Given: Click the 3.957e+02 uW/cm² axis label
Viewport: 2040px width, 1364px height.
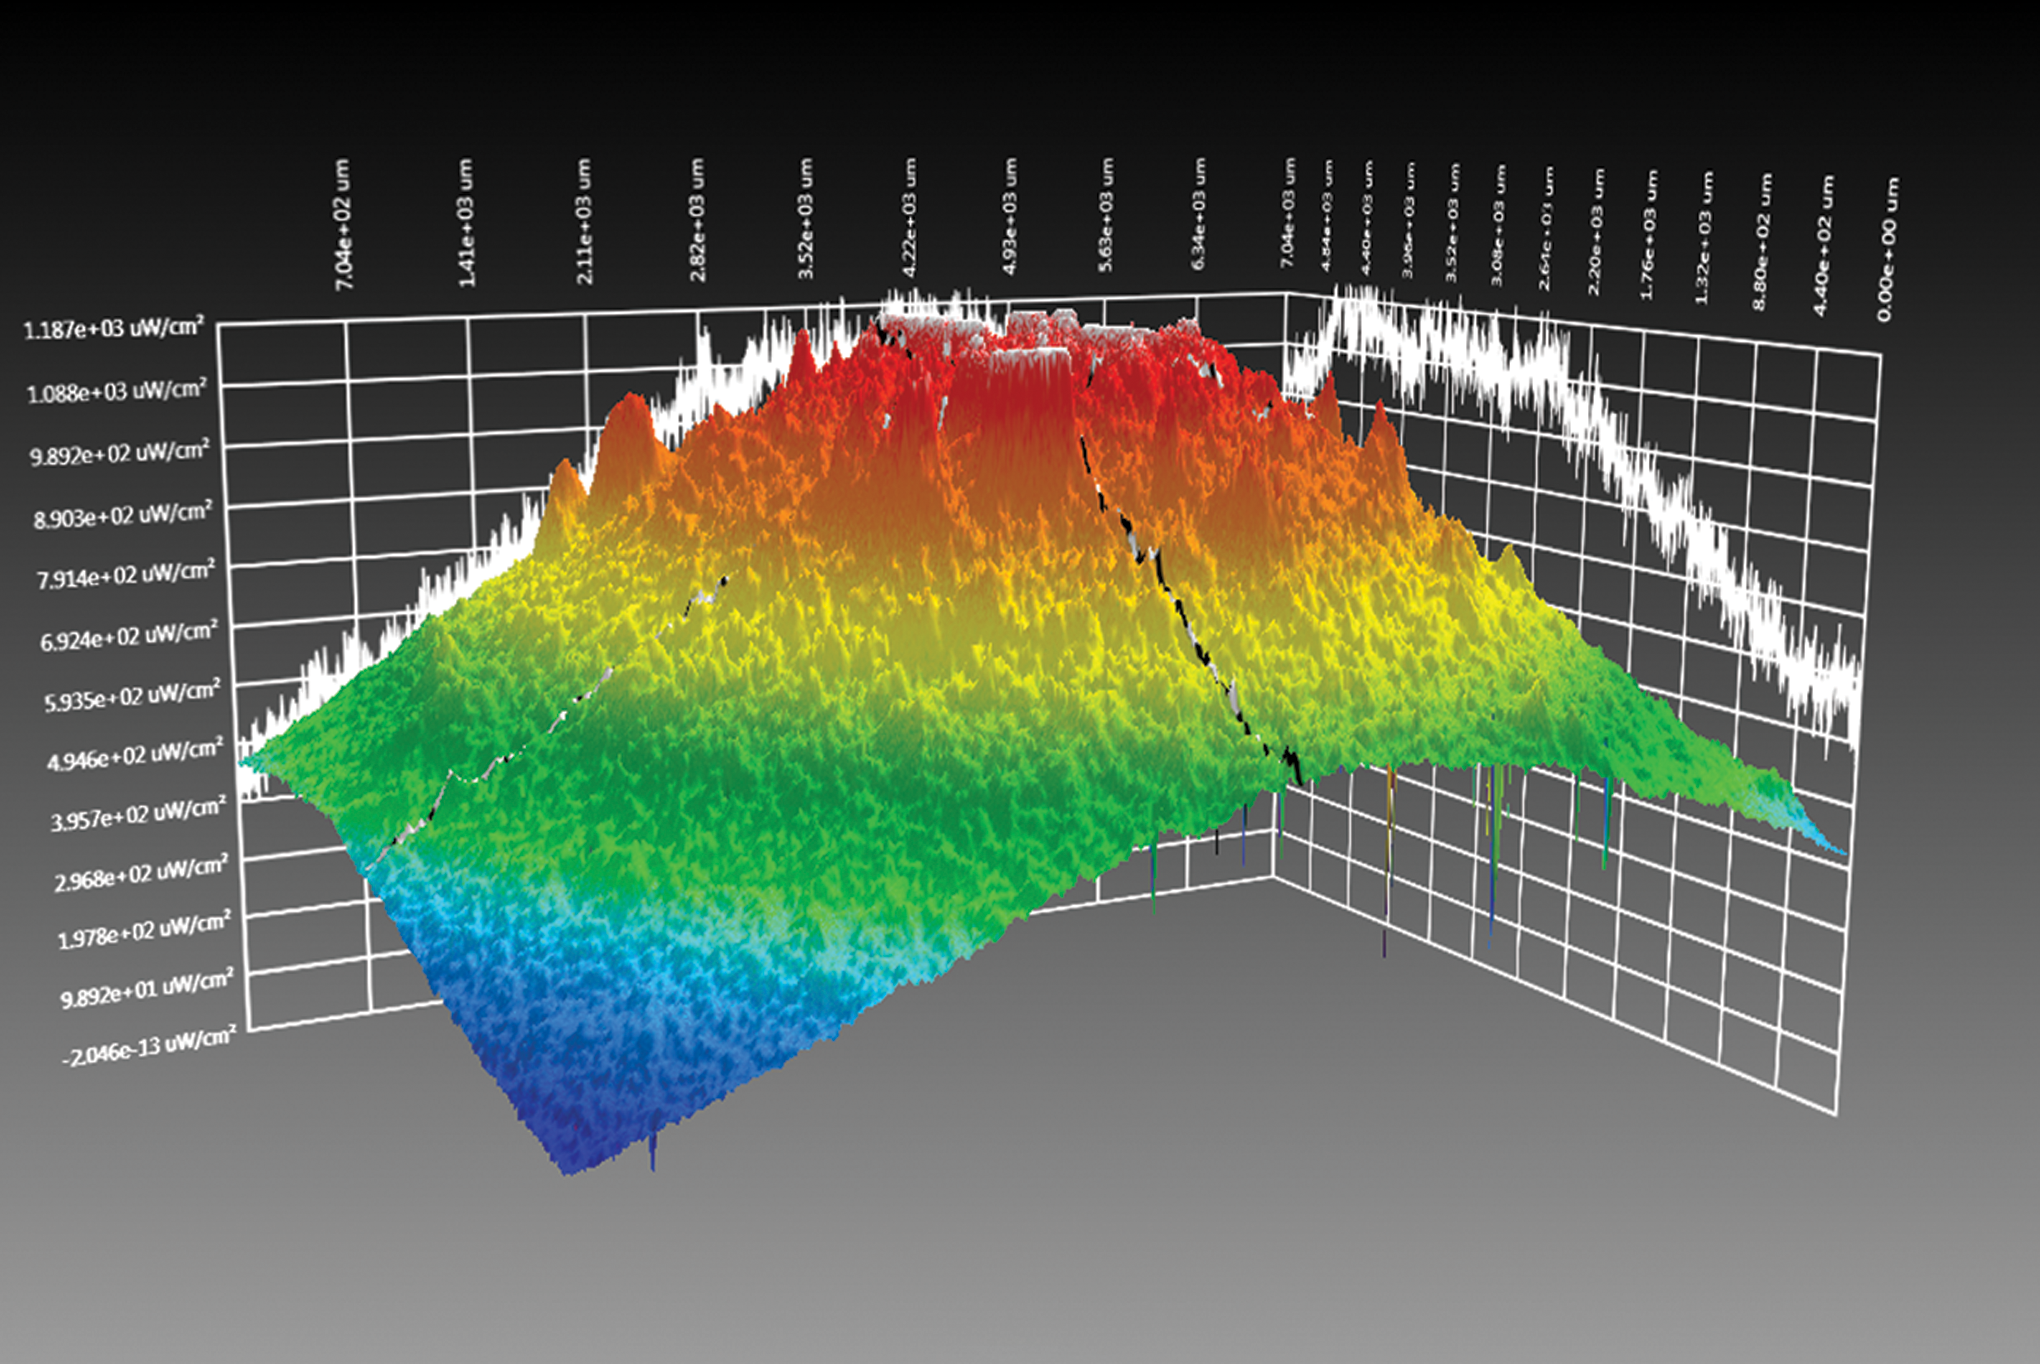Looking at the screenshot, I should coord(138,814).
